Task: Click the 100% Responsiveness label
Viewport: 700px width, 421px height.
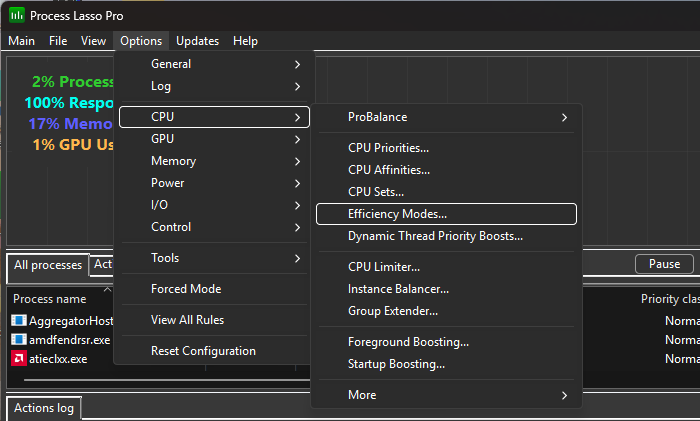Action: tap(69, 103)
